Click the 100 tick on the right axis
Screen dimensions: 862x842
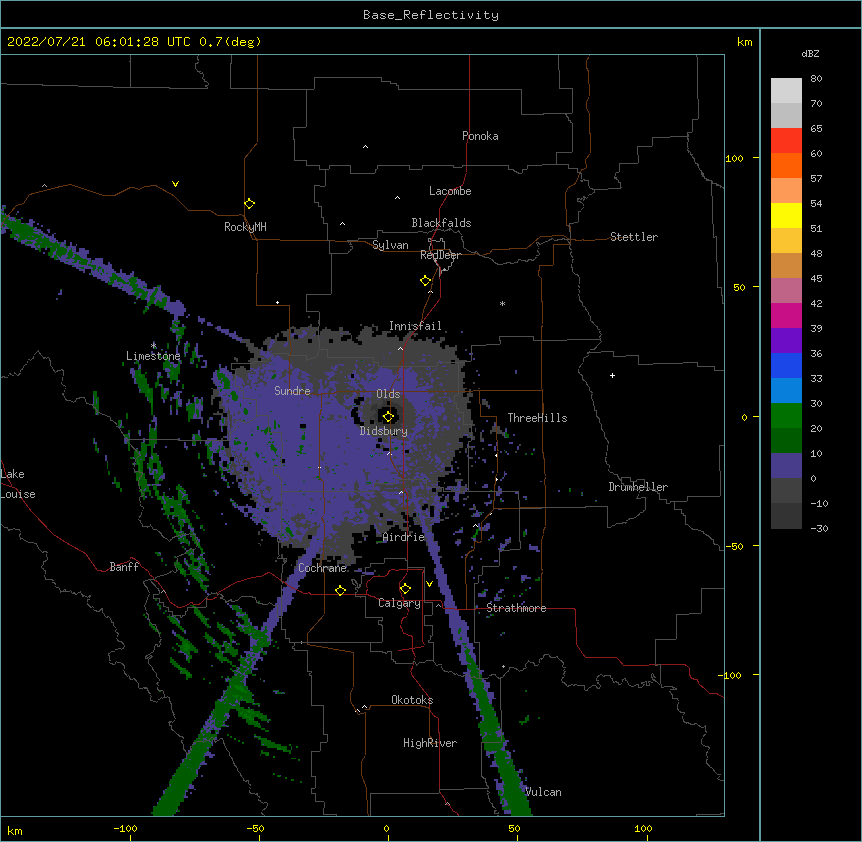pyautogui.click(x=734, y=158)
